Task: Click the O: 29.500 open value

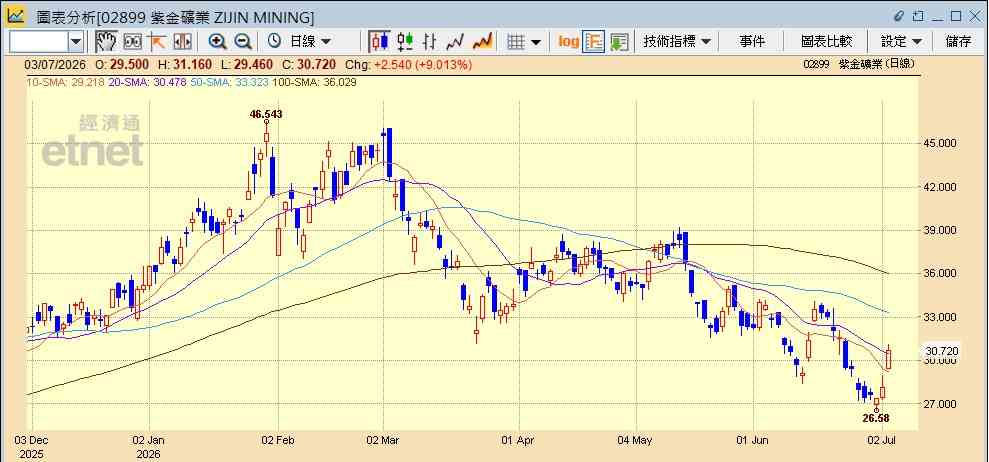Action: (x=122, y=64)
